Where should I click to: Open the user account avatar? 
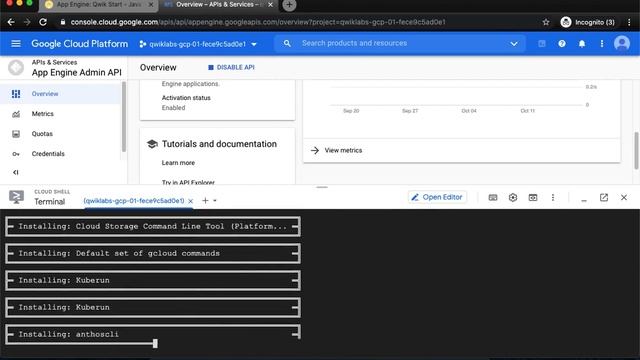[x=622, y=43]
